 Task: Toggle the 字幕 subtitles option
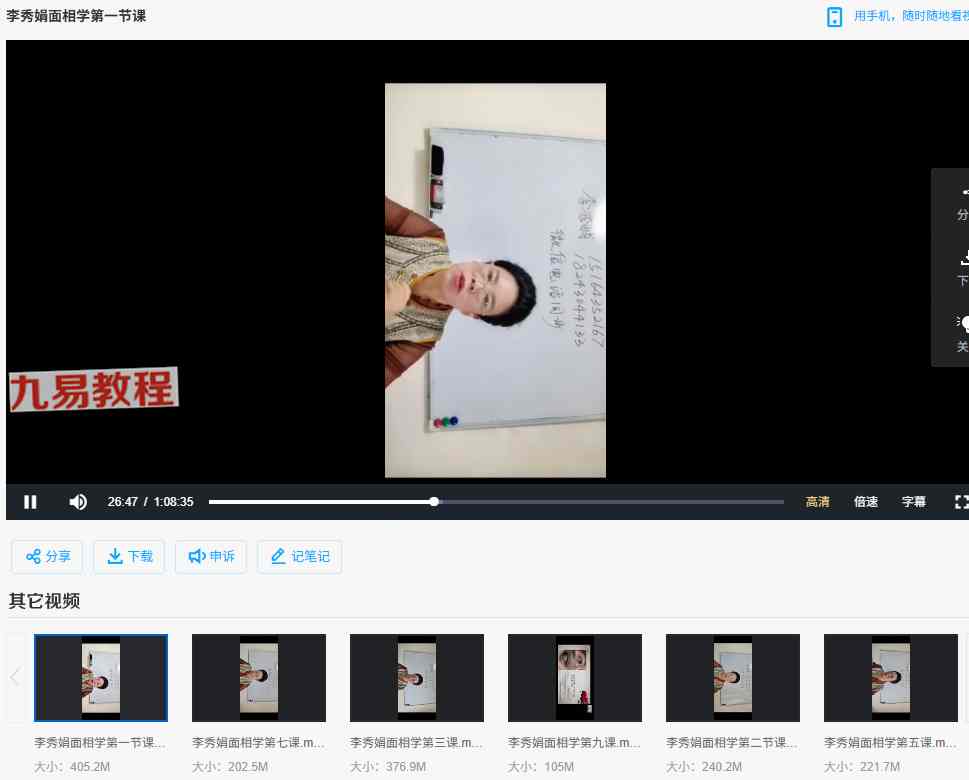[914, 502]
